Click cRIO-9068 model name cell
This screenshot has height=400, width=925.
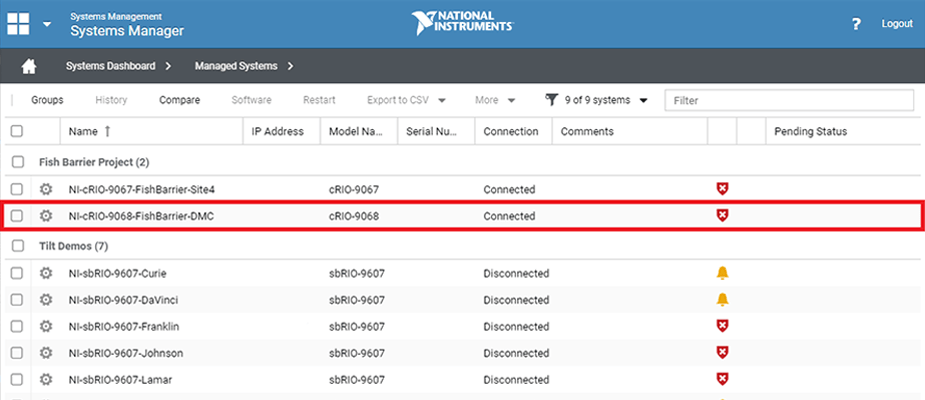pos(353,217)
